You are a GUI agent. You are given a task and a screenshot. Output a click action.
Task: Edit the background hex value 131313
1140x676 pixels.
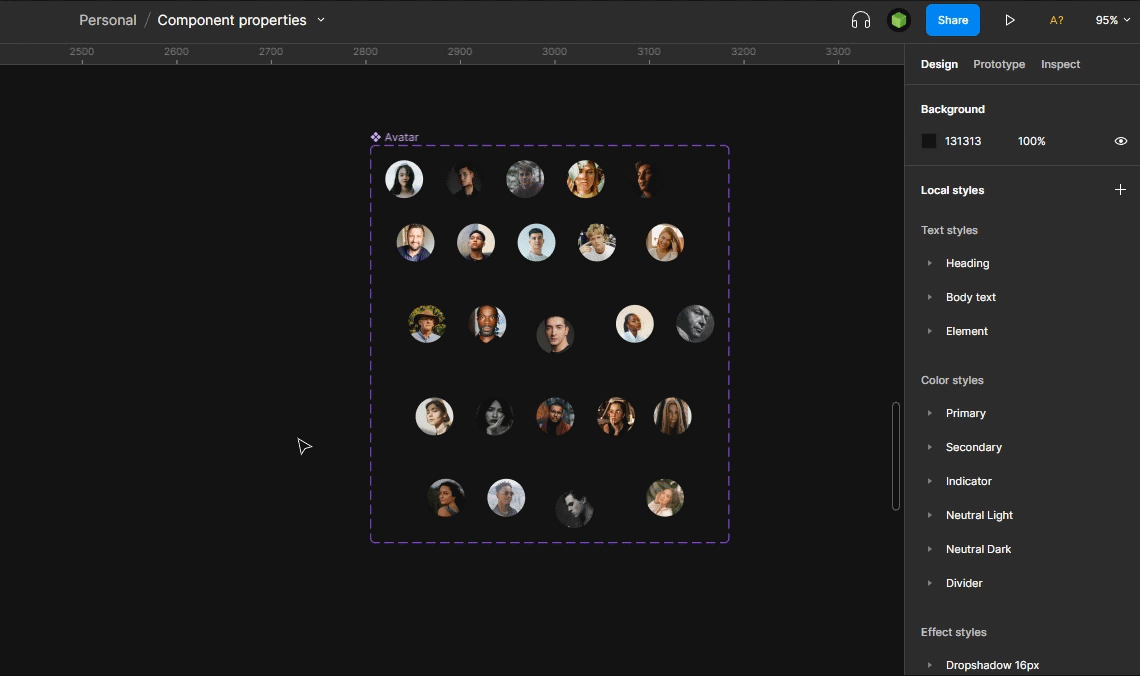click(963, 141)
